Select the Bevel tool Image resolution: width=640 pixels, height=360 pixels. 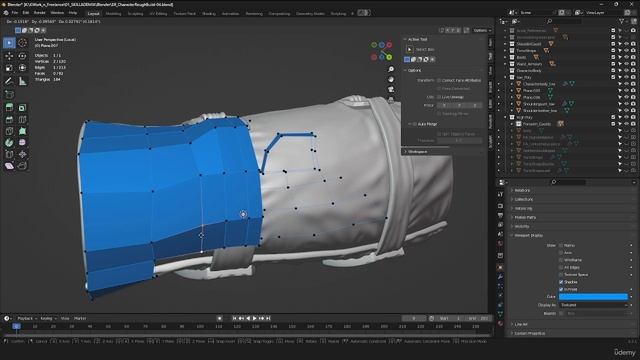9,120
